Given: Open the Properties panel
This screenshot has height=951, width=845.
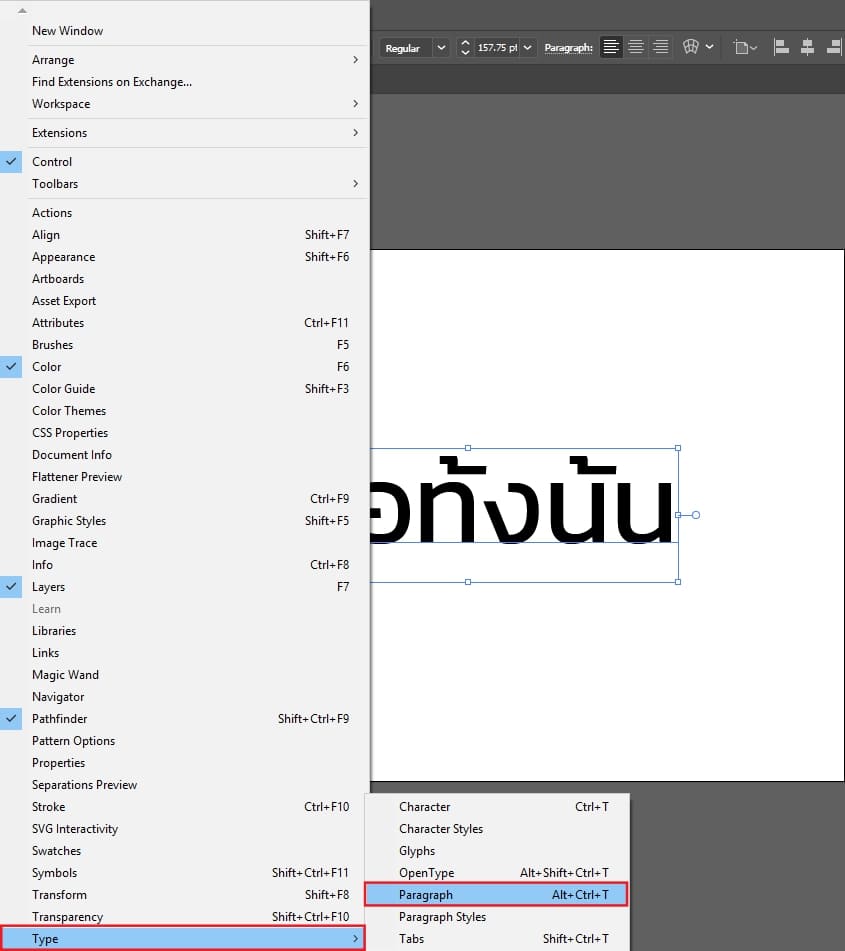Looking at the screenshot, I should pos(184,763).
